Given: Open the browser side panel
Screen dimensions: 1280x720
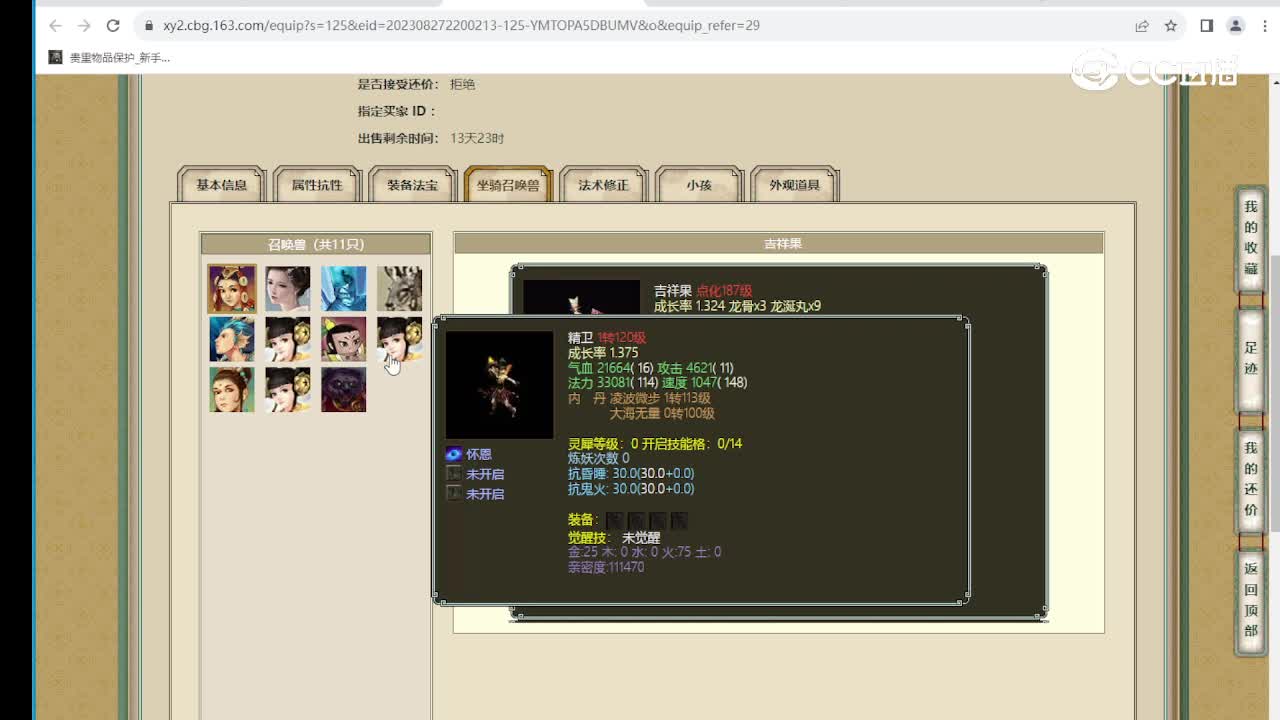Looking at the screenshot, I should [x=1207, y=26].
